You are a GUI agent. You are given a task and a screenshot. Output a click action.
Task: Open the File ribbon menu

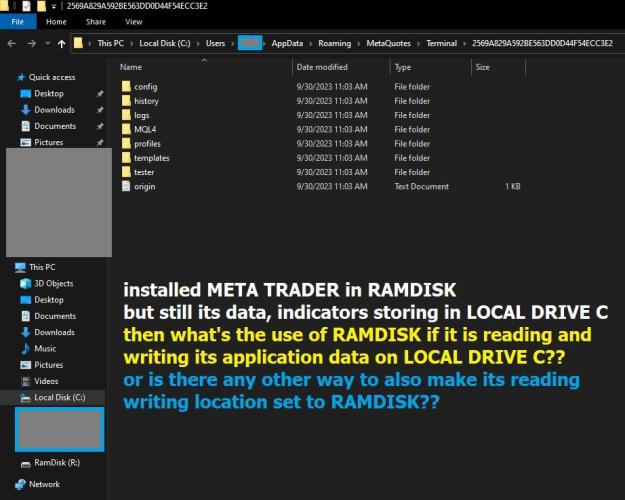click(x=18, y=22)
